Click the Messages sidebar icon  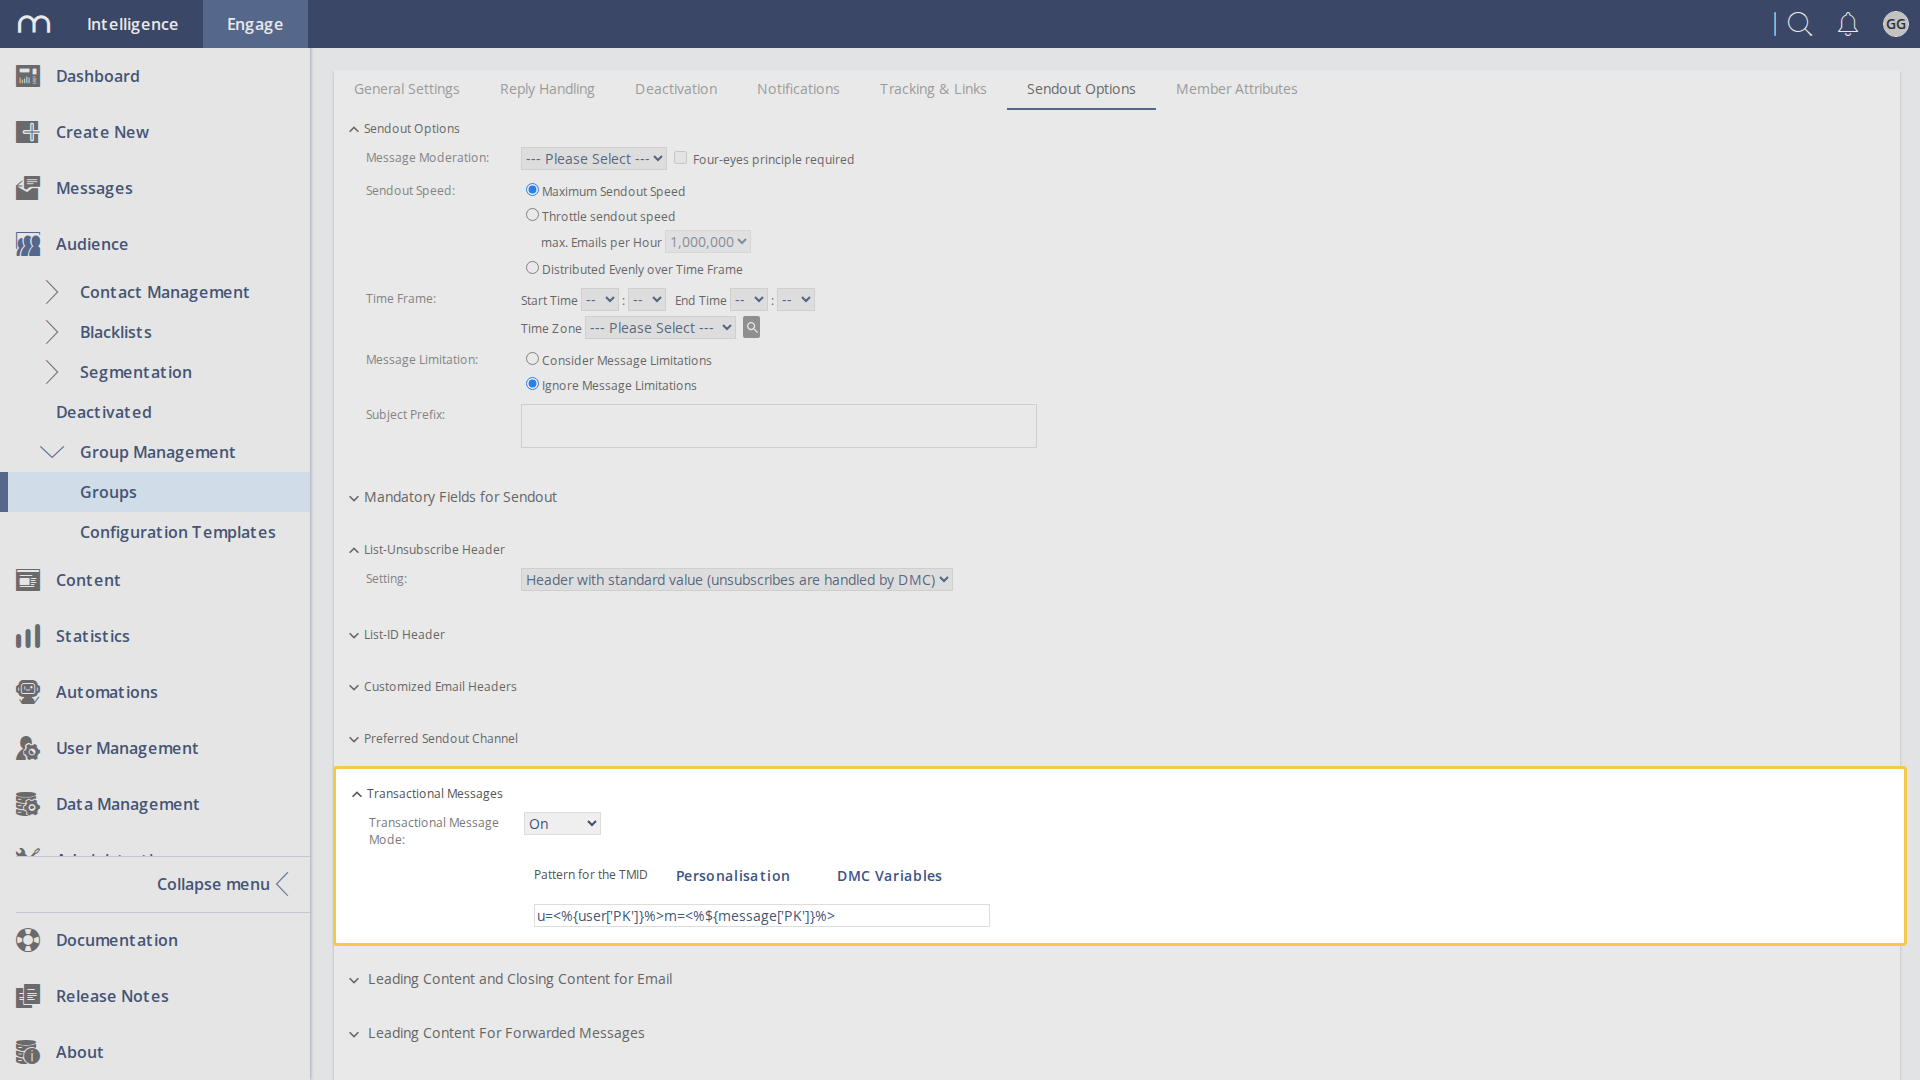click(28, 188)
